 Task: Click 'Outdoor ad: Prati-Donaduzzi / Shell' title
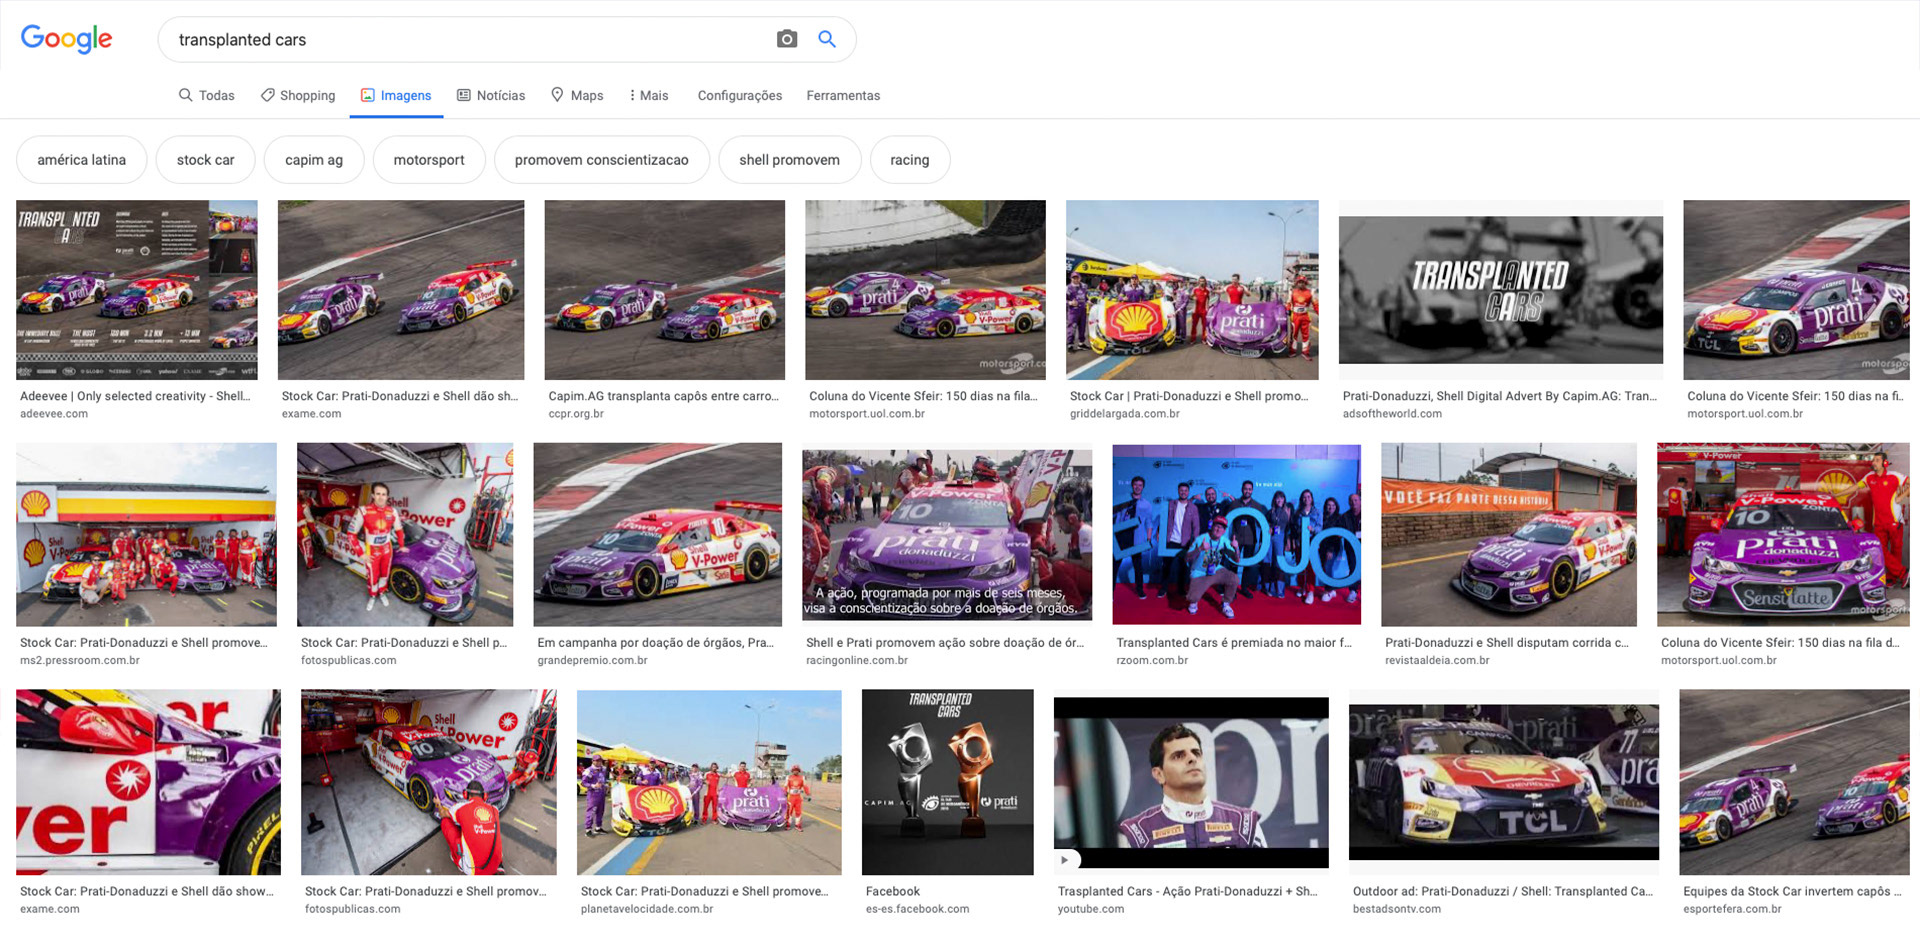pyautogui.click(x=1503, y=891)
